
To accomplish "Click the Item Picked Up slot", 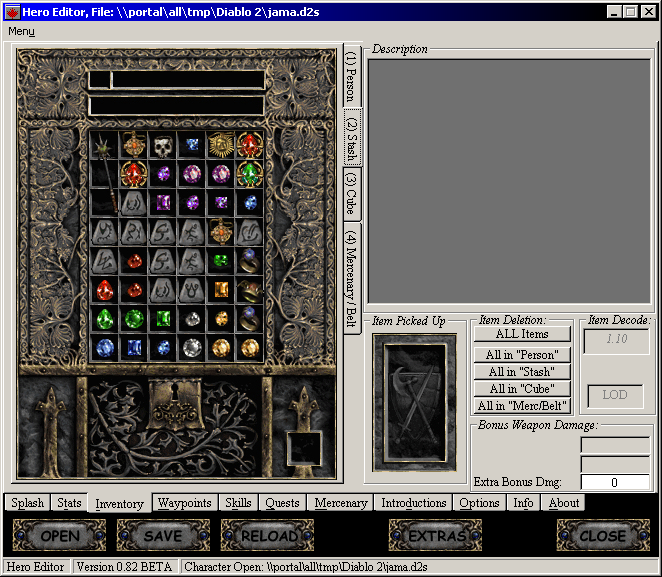I will (x=414, y=403).
